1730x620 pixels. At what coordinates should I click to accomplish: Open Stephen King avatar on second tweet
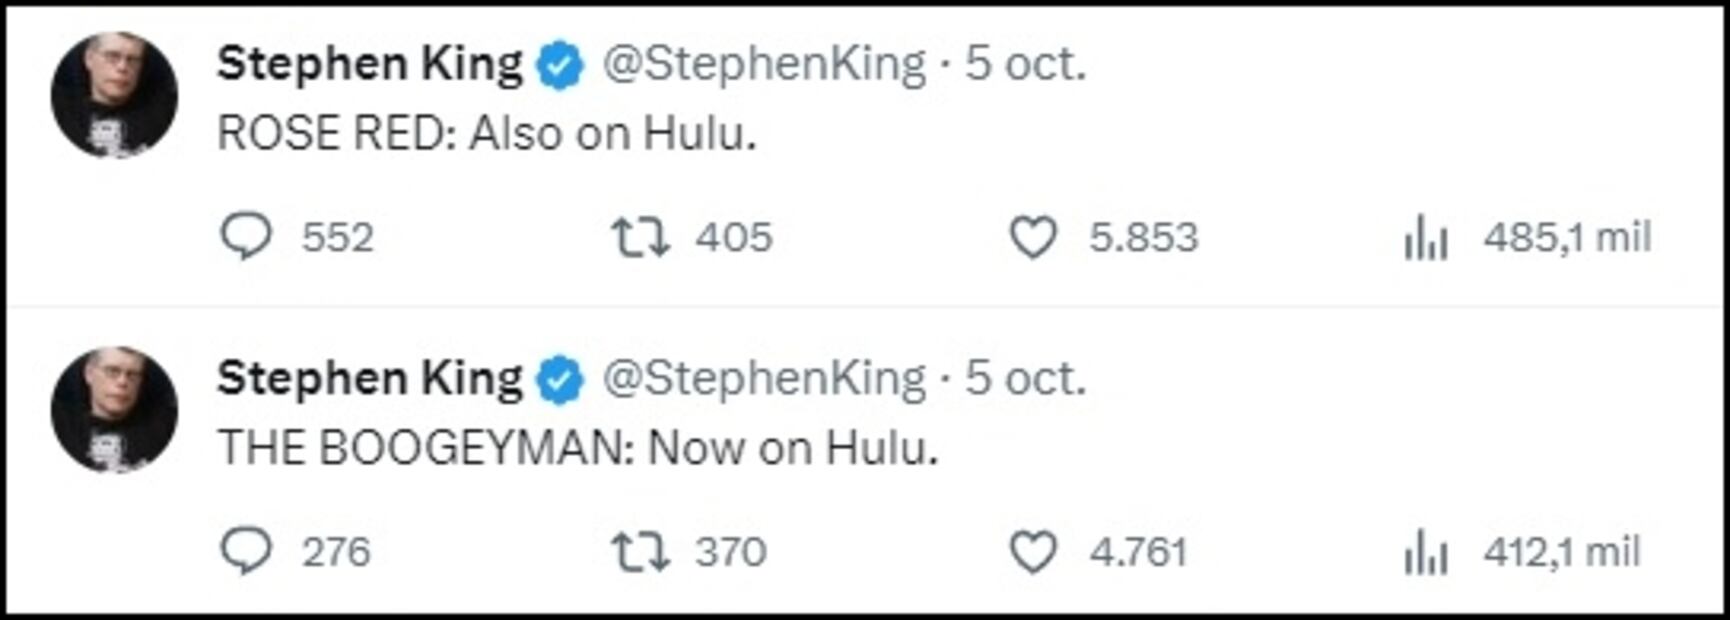(x=114, y=410)
